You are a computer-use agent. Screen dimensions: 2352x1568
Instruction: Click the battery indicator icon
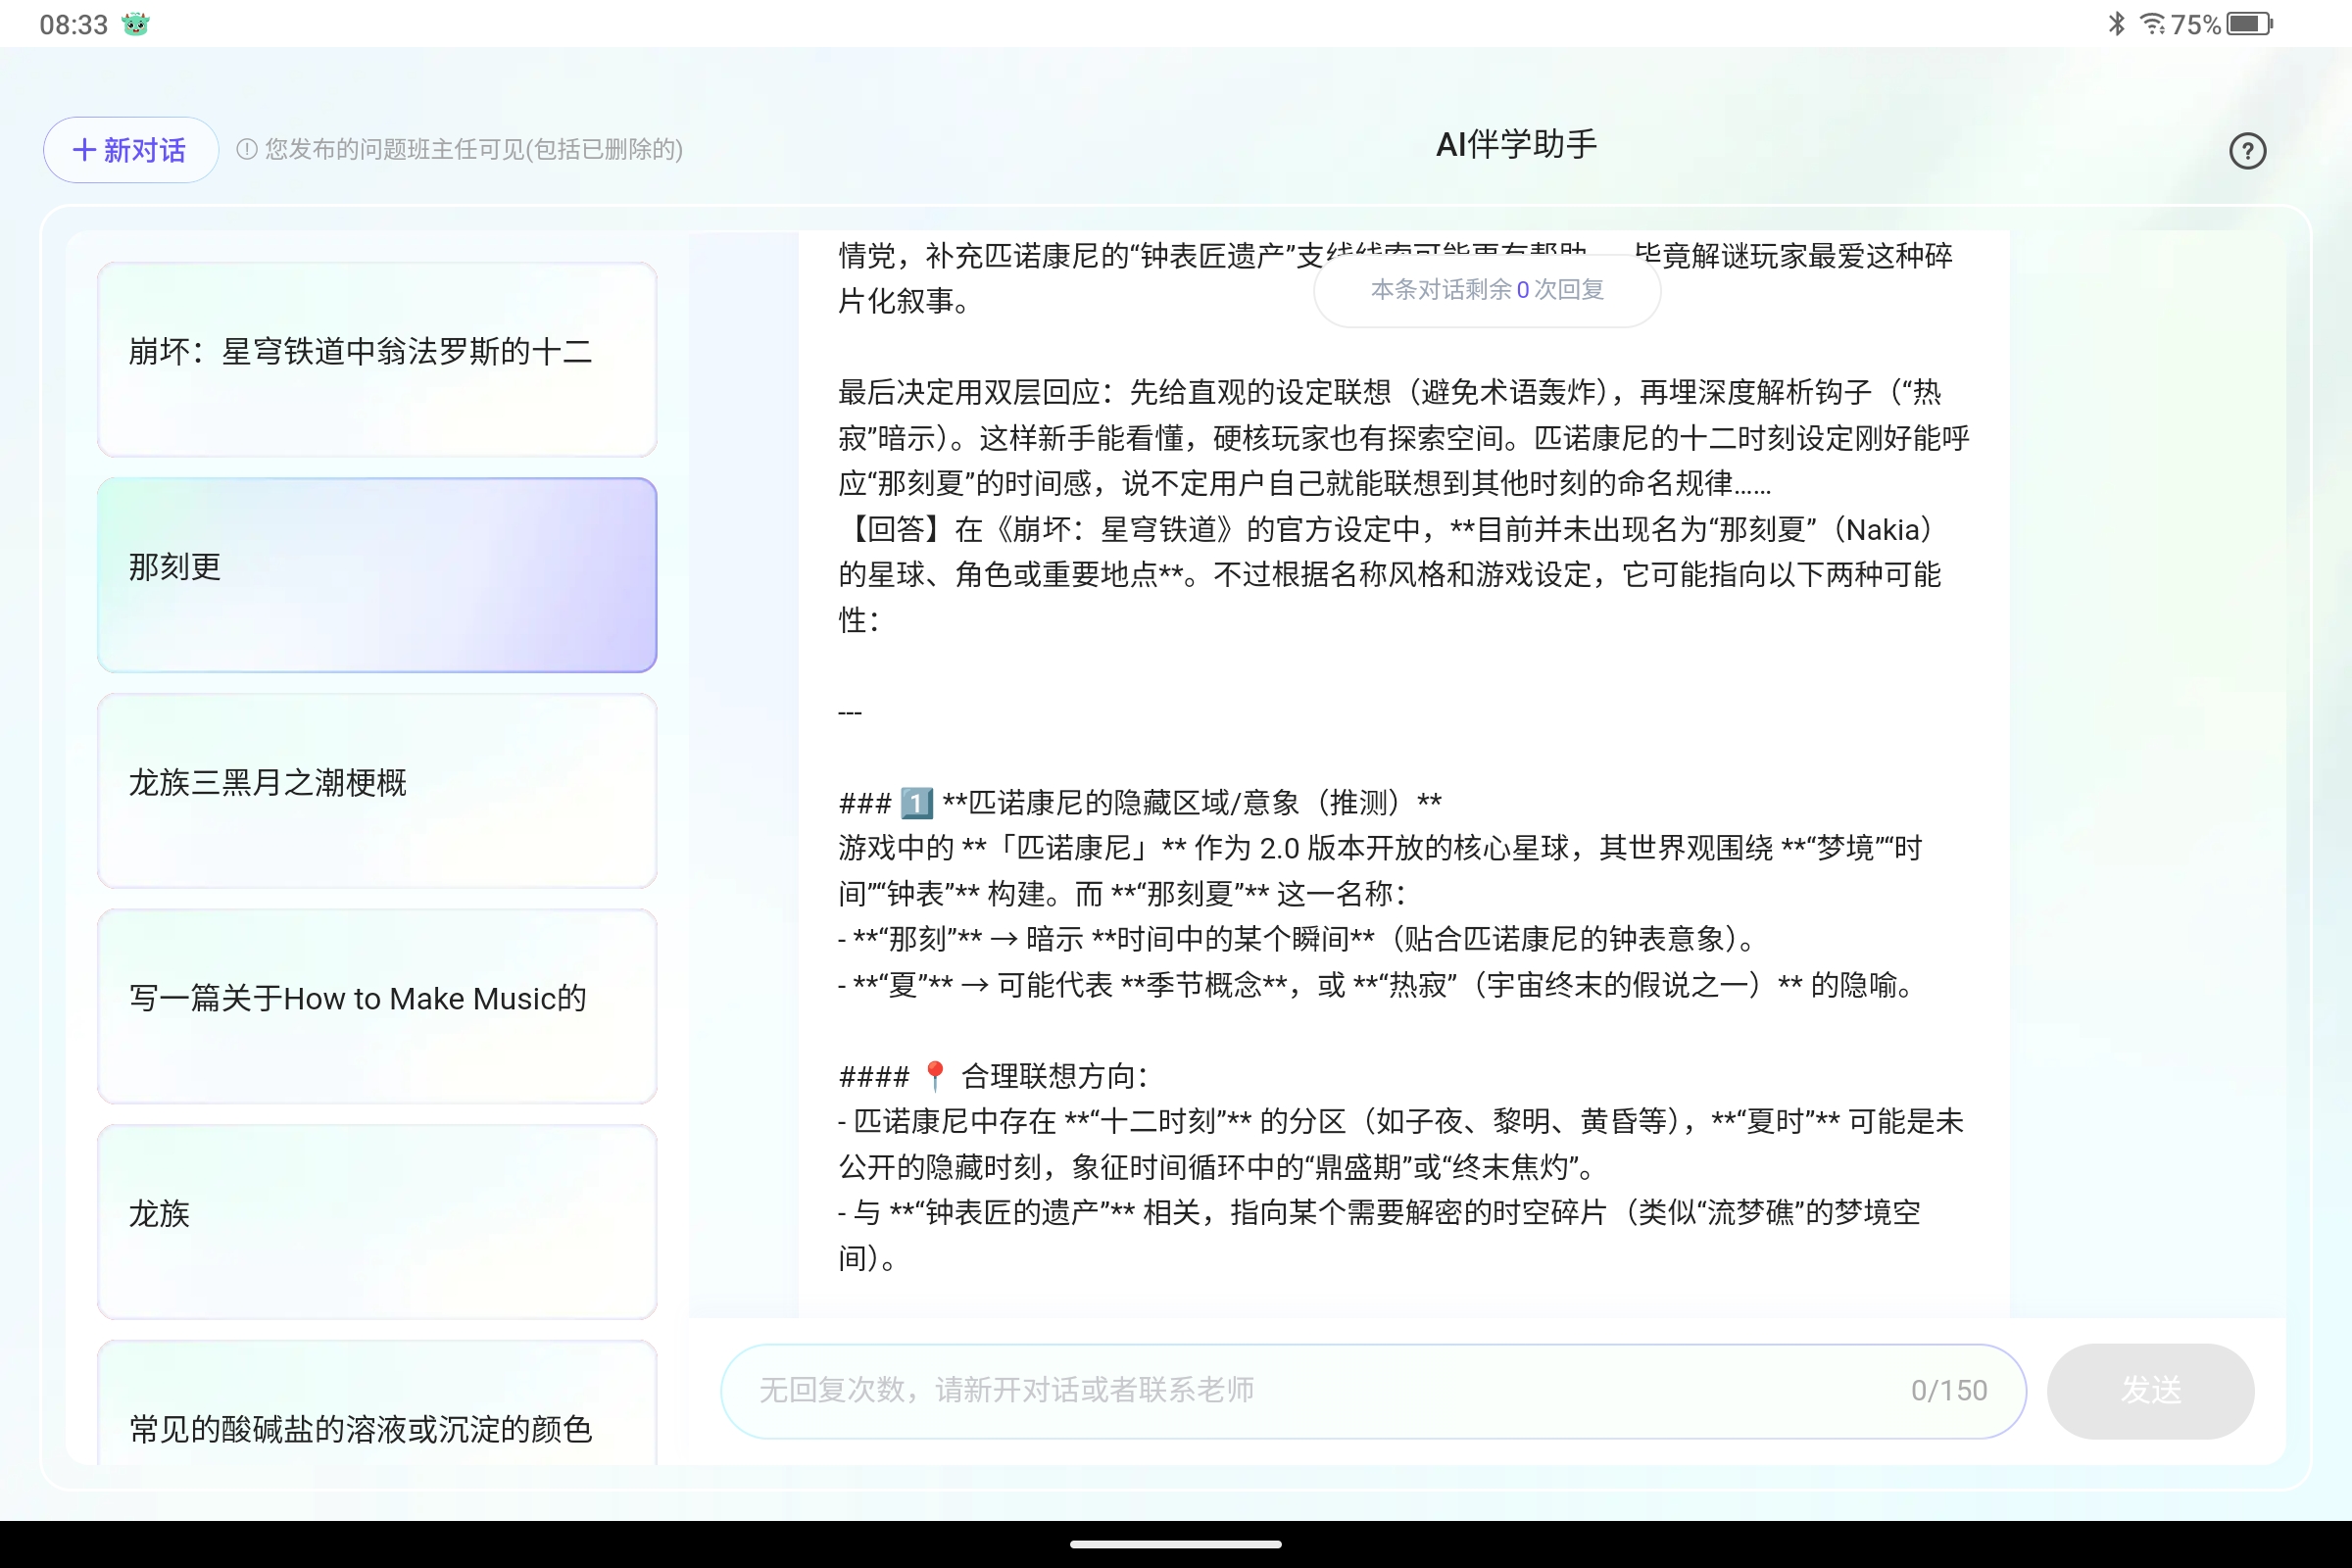(2249, 24)
